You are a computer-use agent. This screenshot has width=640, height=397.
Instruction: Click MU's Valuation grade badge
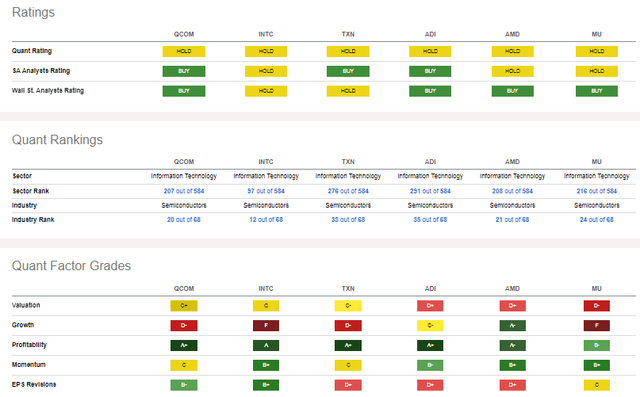point(597,306)
